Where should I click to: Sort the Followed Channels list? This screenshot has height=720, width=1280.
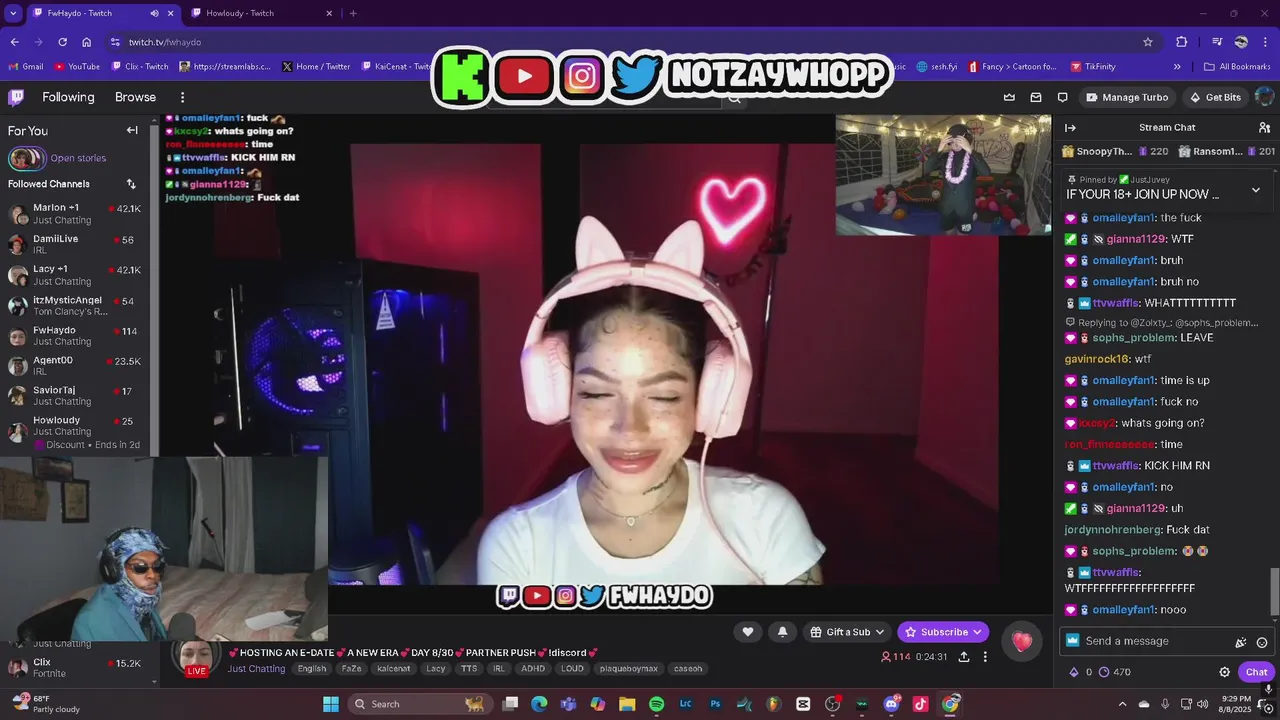pos(131,184)
